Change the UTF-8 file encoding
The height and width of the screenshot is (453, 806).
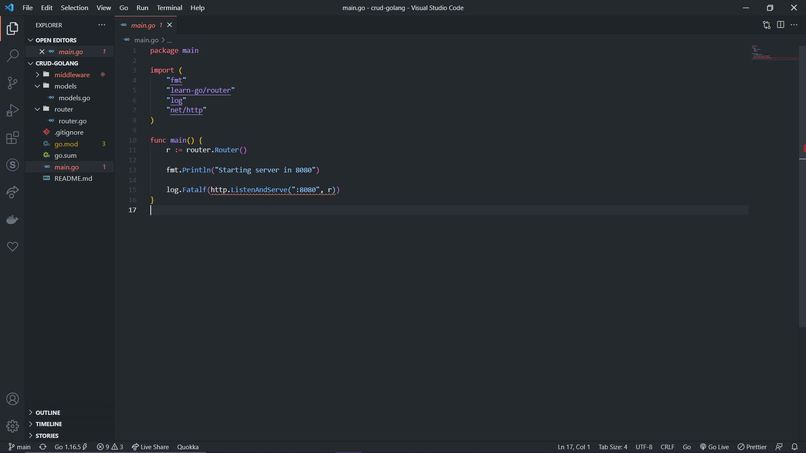[644, 447]
